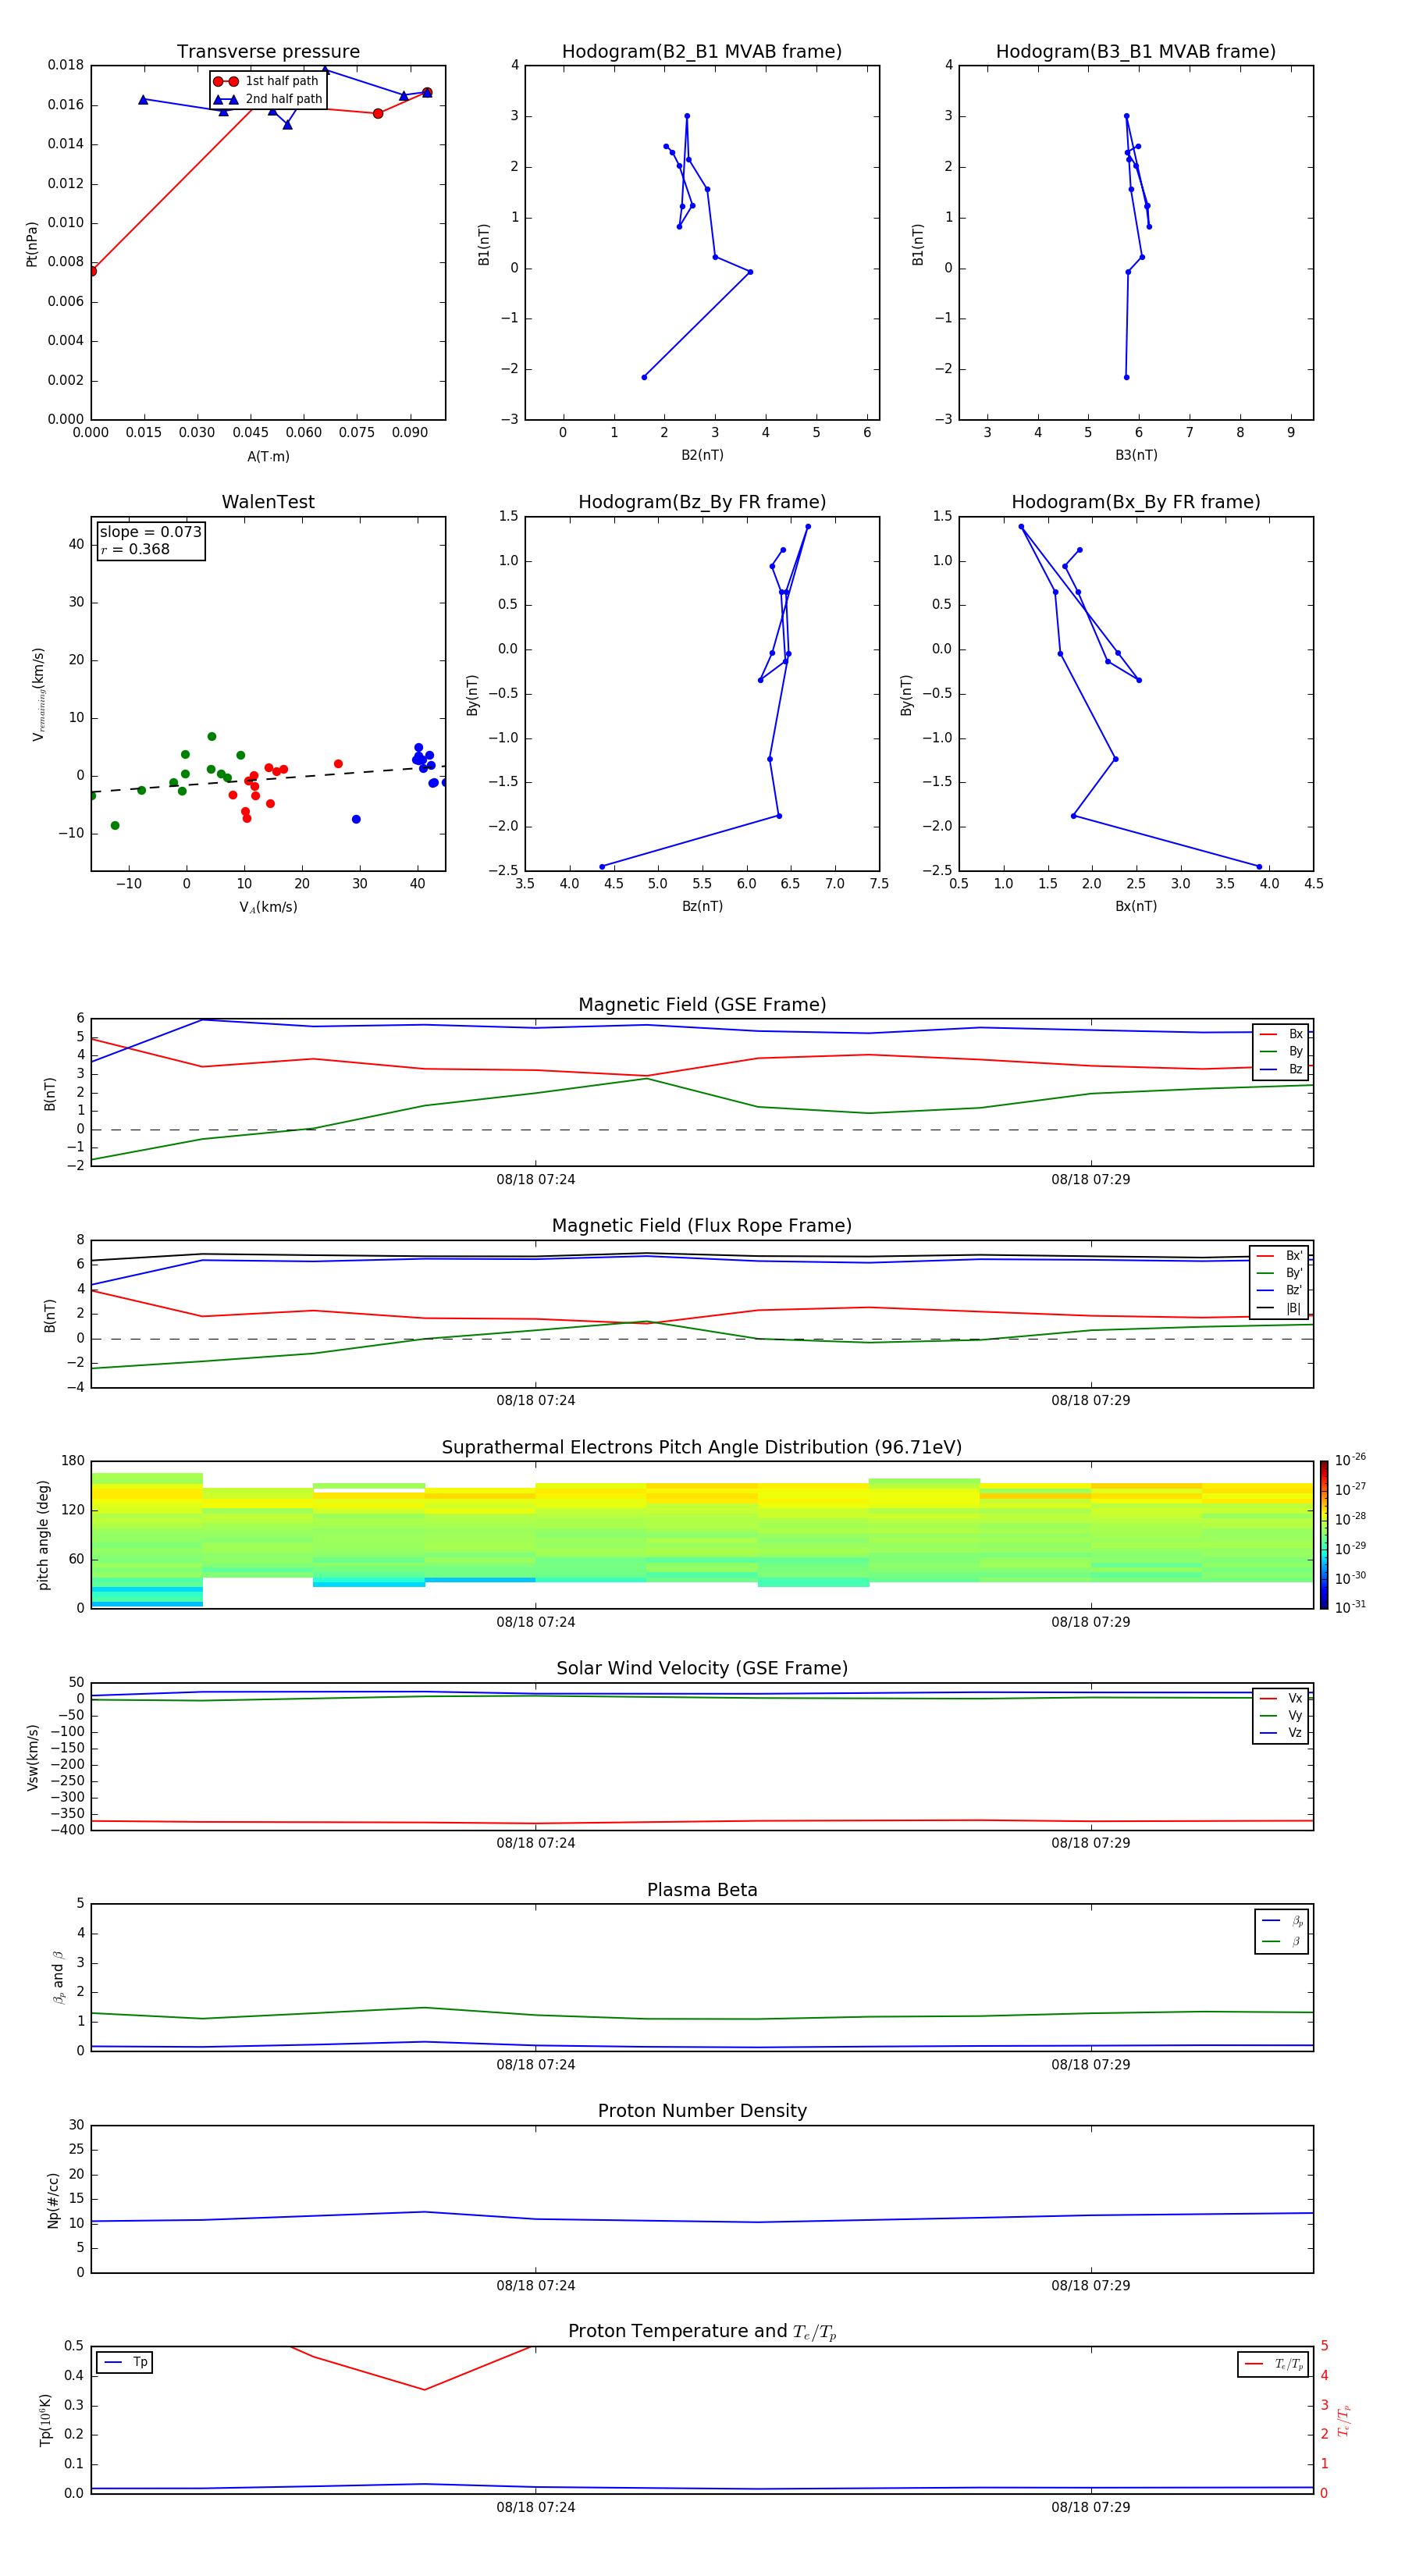This screenshot has height=2576, width=1405.
Task: Click the Te/Tp legend entry
Action: pyautogui.click(x=1273, y=2364)
